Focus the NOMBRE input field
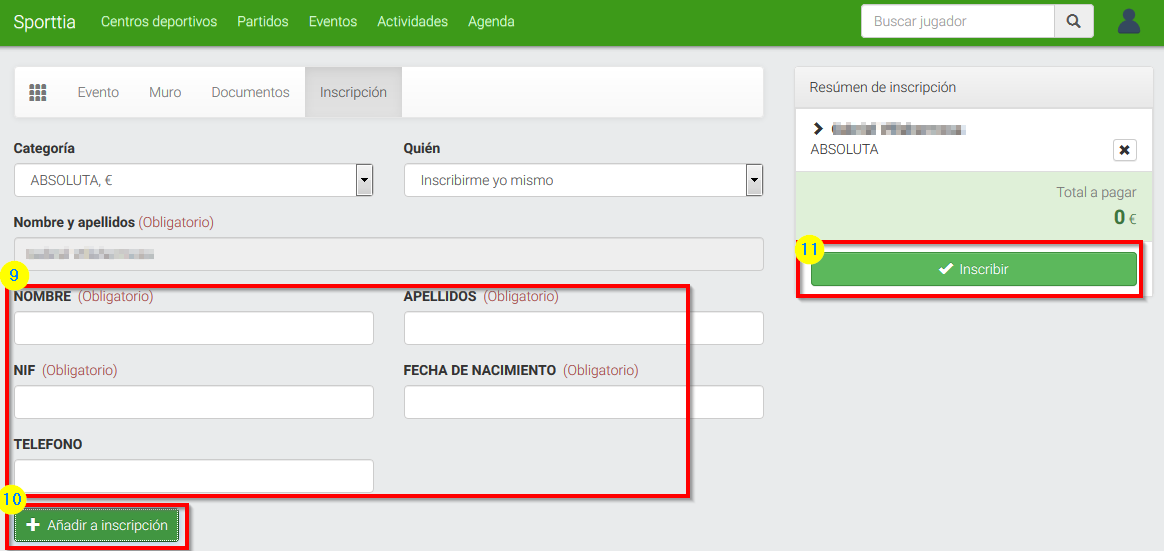This screenshot has height=551, width=1164. click(193, 328)
